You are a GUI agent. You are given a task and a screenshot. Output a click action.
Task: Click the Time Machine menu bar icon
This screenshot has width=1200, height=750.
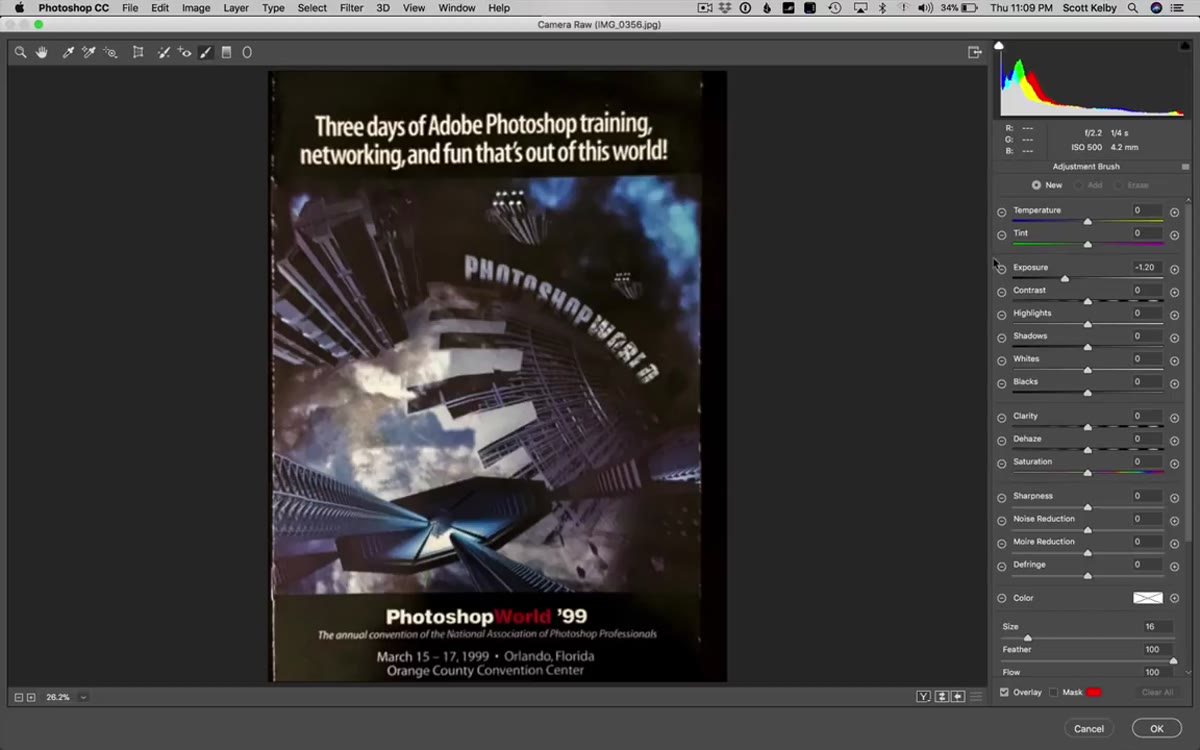pyautogui.click(x=835, y=8)
